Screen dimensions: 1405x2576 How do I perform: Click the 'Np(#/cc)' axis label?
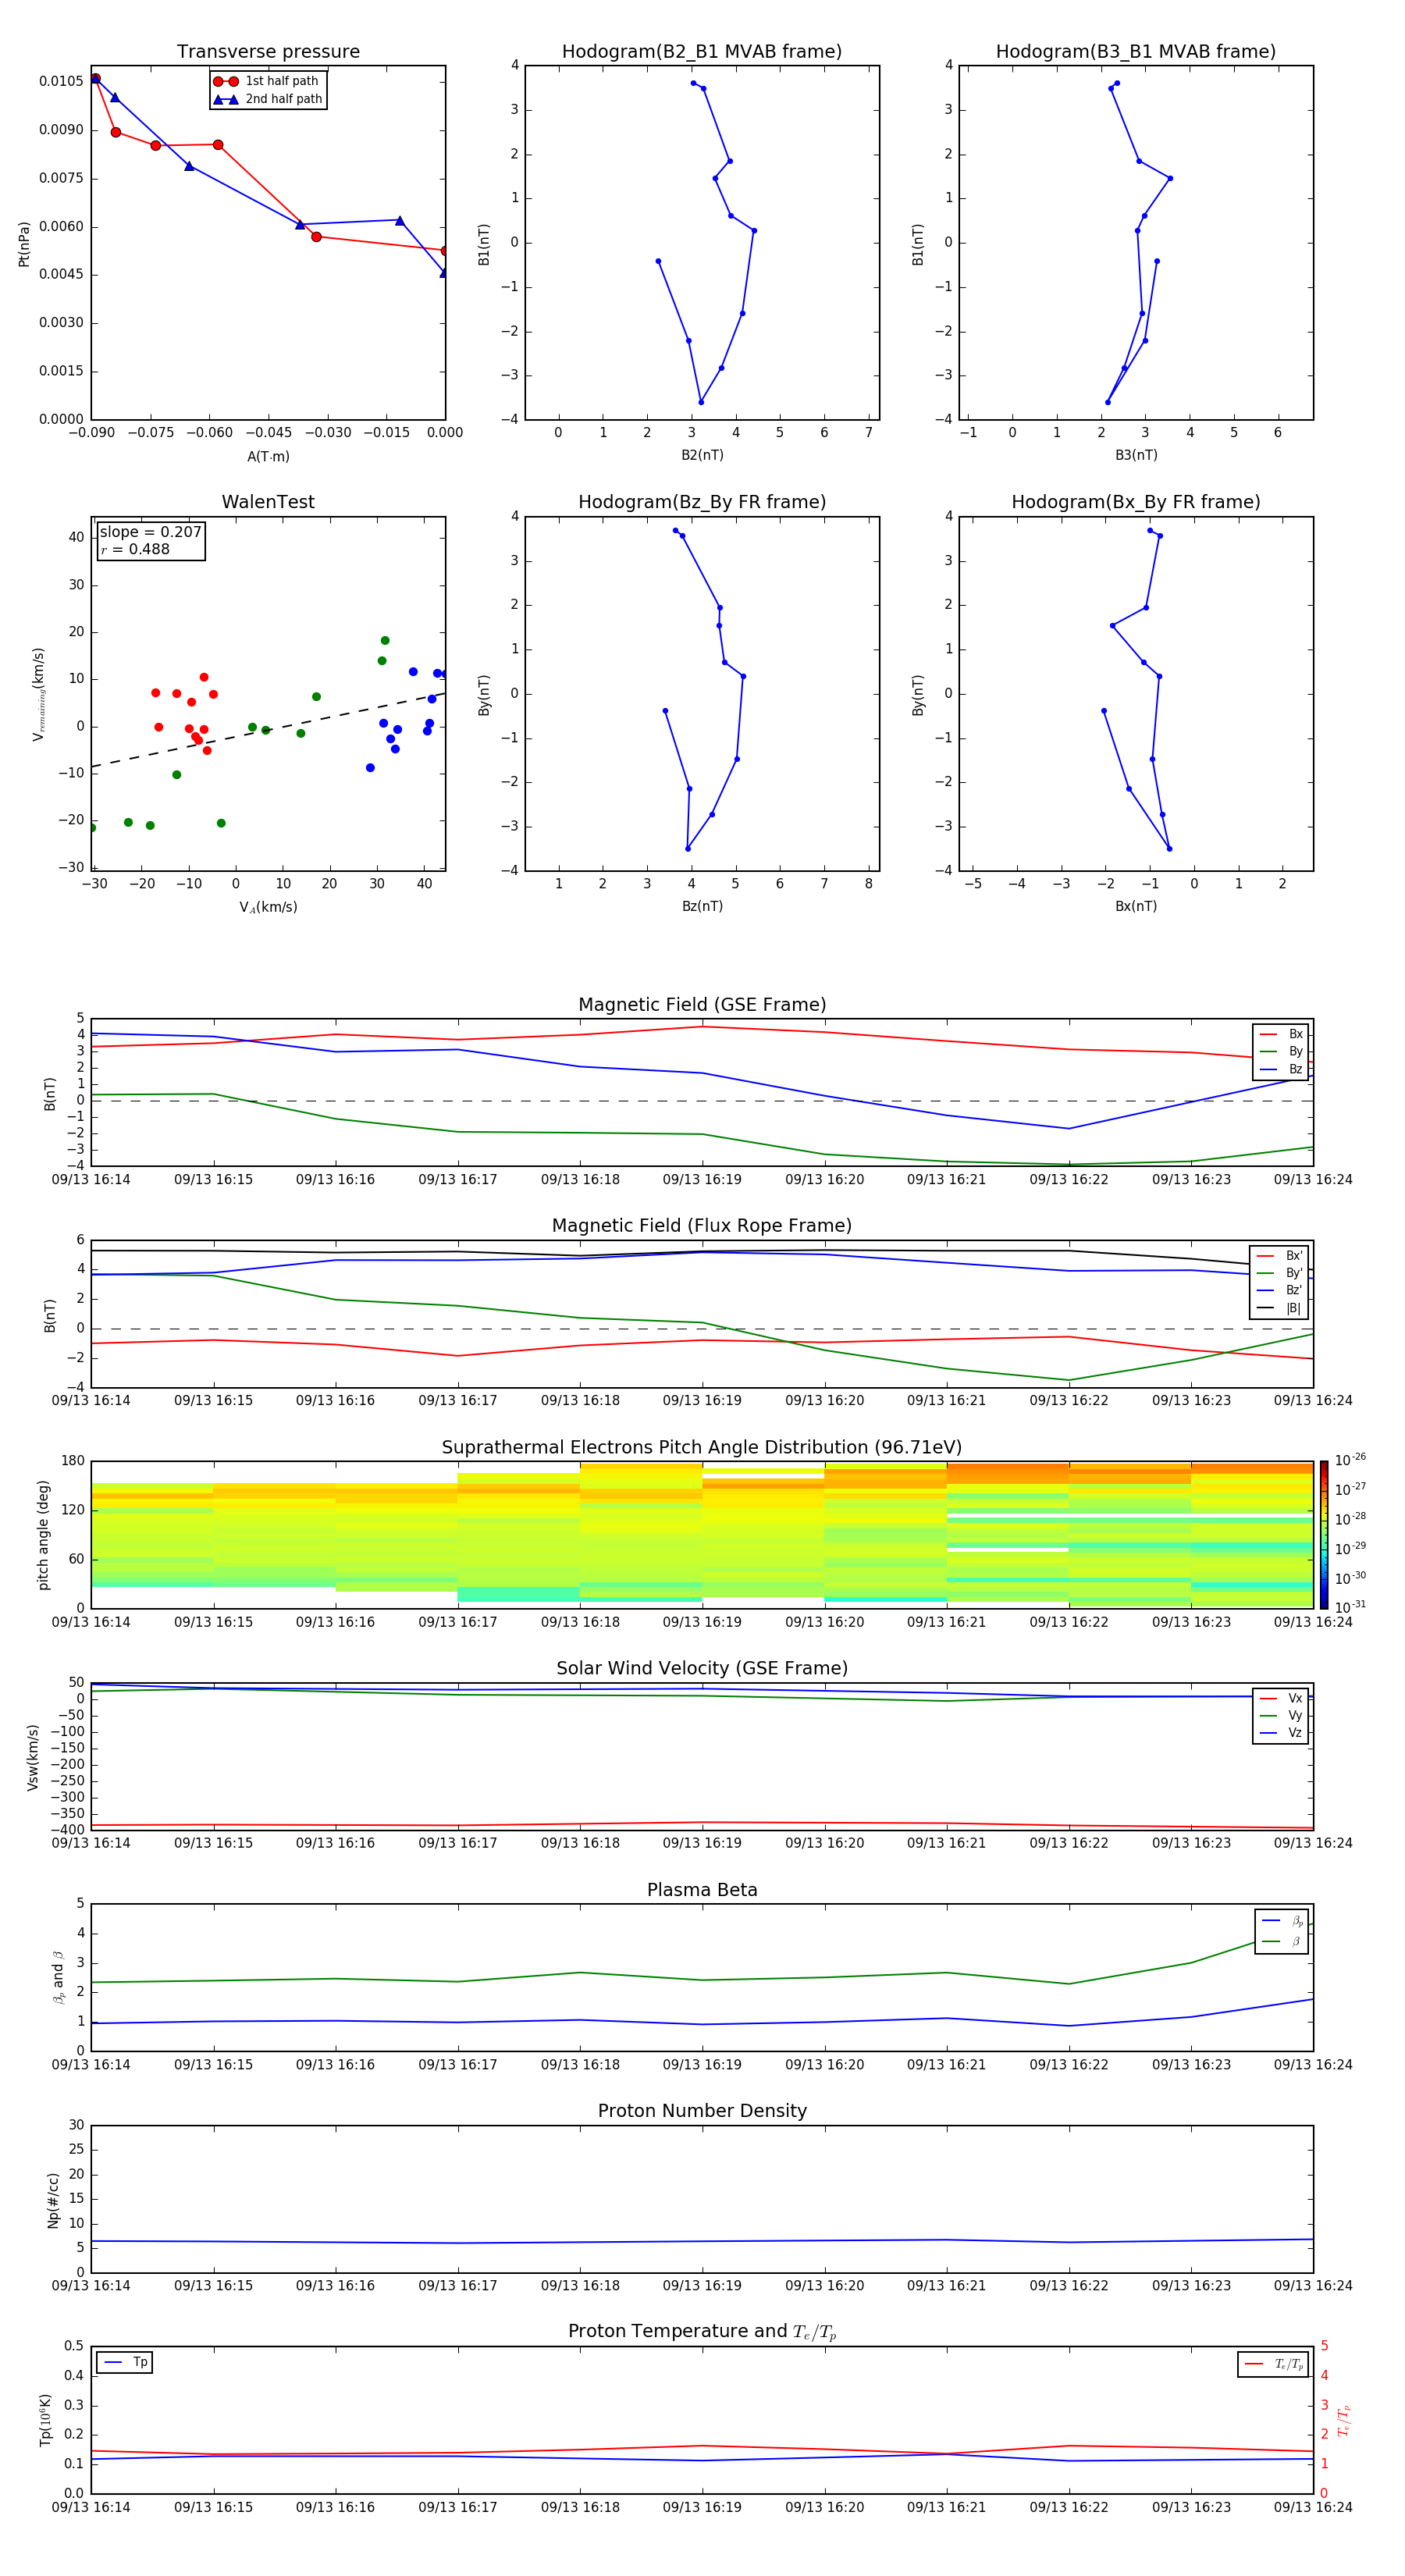52,2200
